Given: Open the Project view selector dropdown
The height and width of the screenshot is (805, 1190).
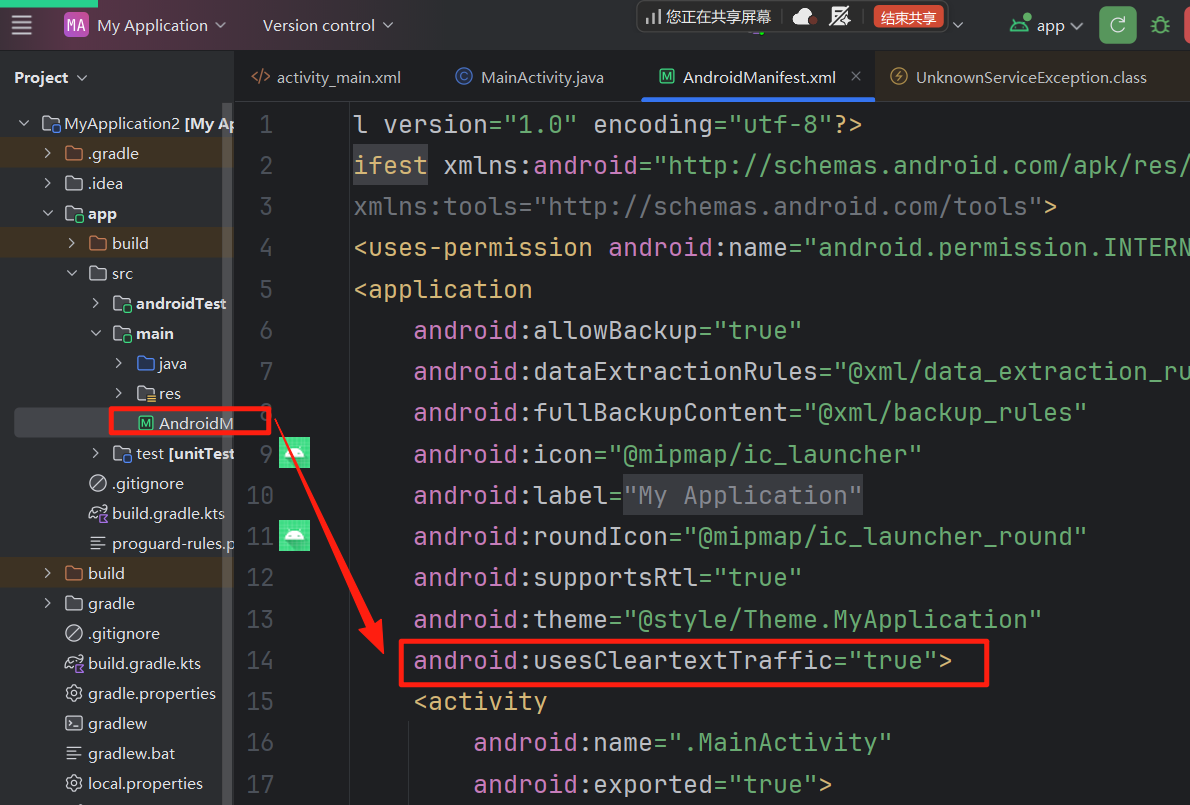Looking at the screenshot, I should pyautogui.click(x=51, y=77).
